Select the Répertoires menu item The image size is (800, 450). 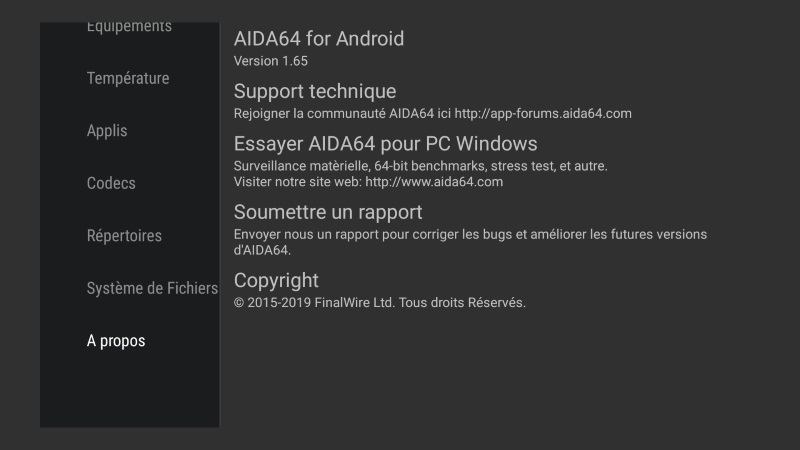point(124,236)
